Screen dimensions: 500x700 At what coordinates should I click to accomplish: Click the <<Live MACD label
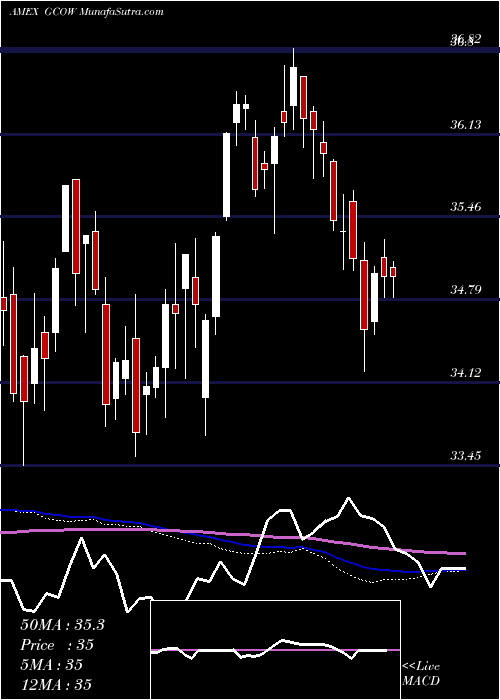click(x=421, y=674)
